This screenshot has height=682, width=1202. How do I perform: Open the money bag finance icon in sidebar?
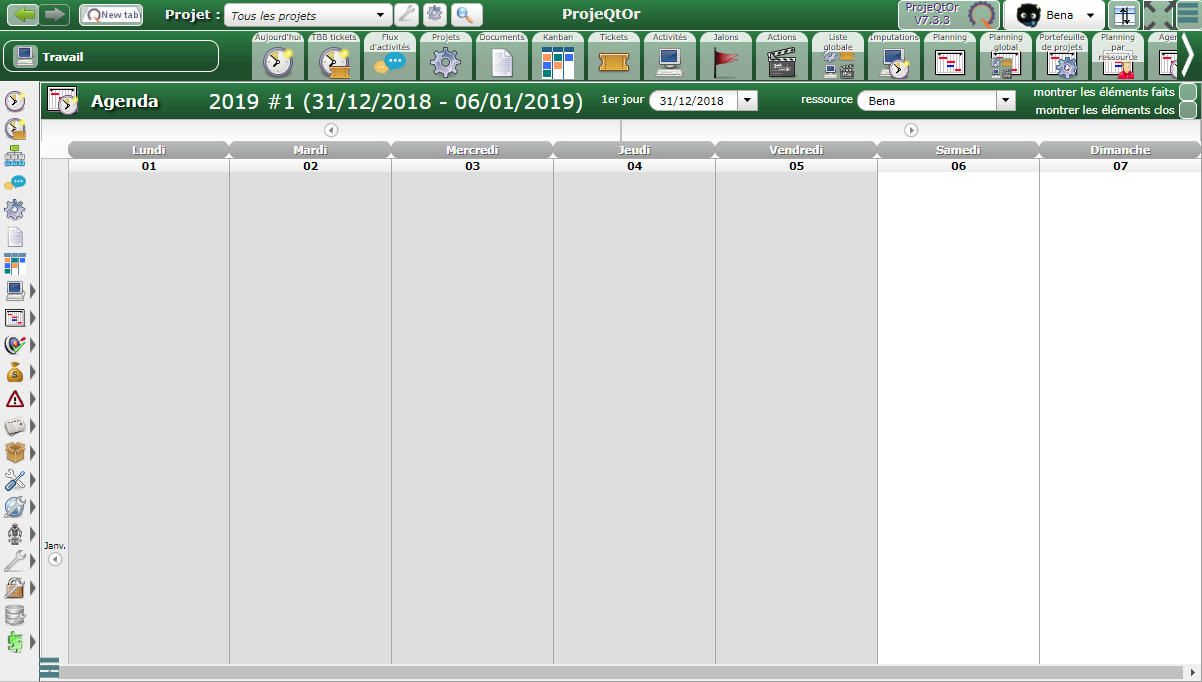pyautogui.click(x=15, y=372)
